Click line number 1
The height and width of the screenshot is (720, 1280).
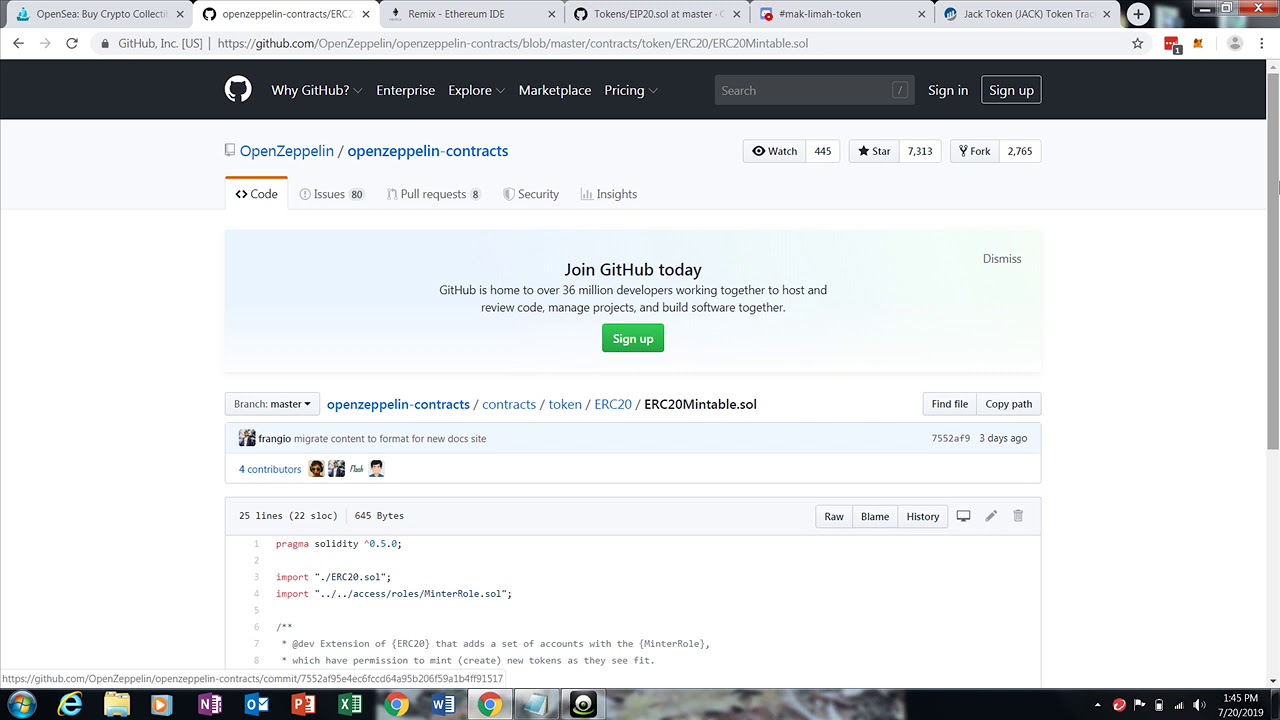tap(255, 544)
